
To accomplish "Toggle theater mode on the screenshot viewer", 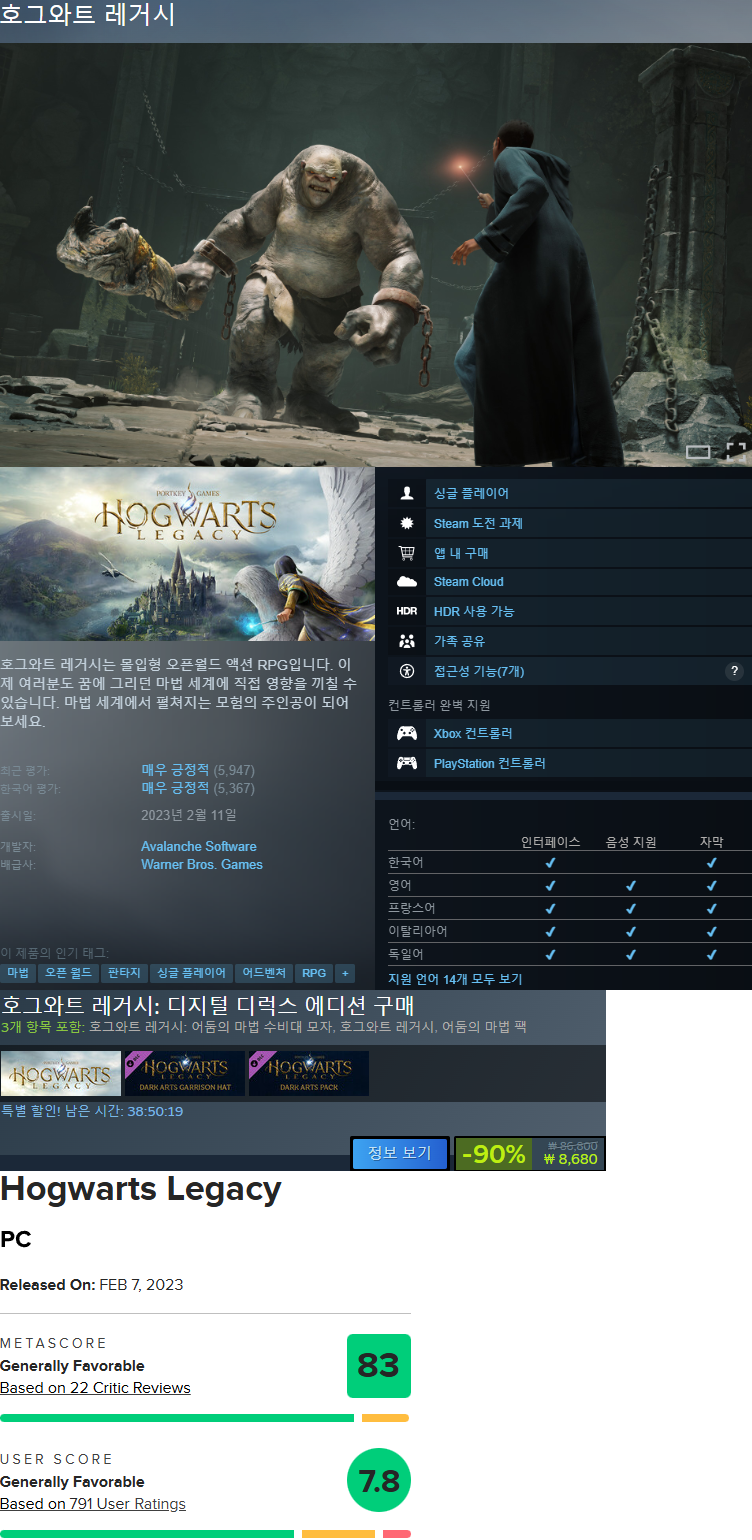I will [x=698, y=452].
